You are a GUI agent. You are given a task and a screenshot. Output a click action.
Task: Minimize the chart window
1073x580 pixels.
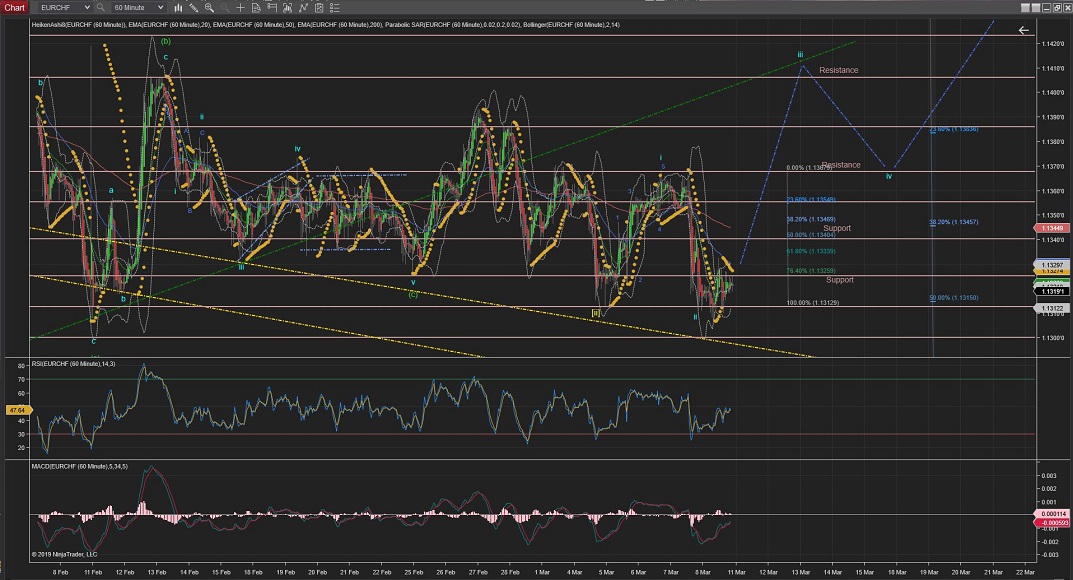(x=1047, y=8)
